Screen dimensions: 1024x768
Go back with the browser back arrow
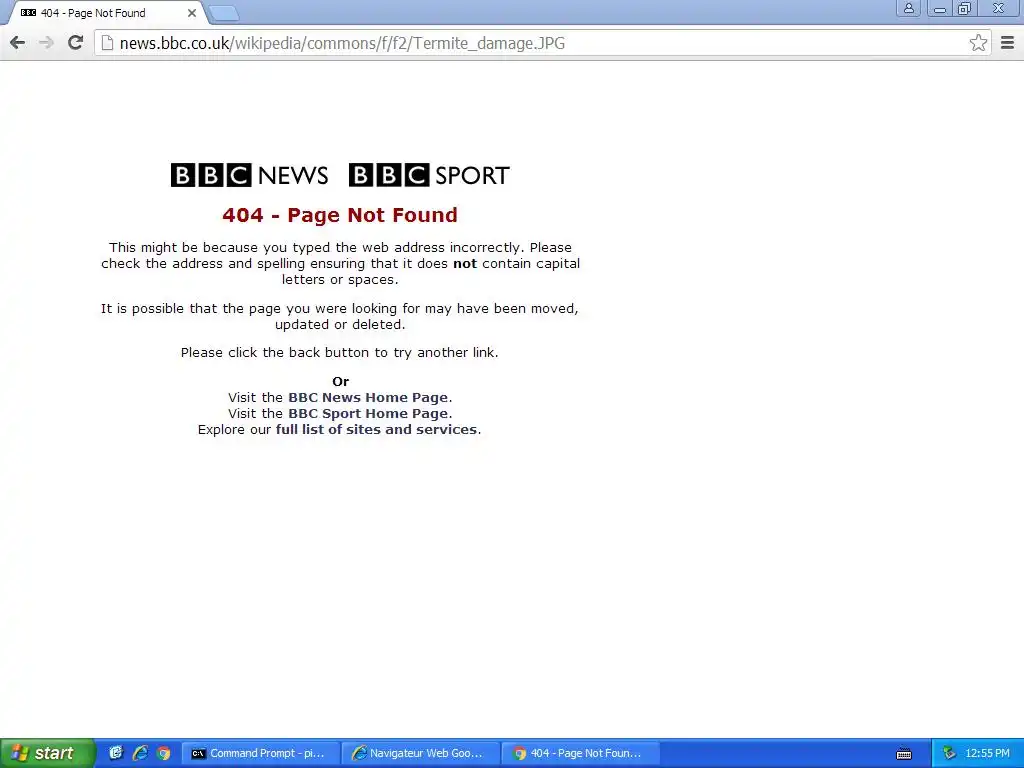point(18,43)
